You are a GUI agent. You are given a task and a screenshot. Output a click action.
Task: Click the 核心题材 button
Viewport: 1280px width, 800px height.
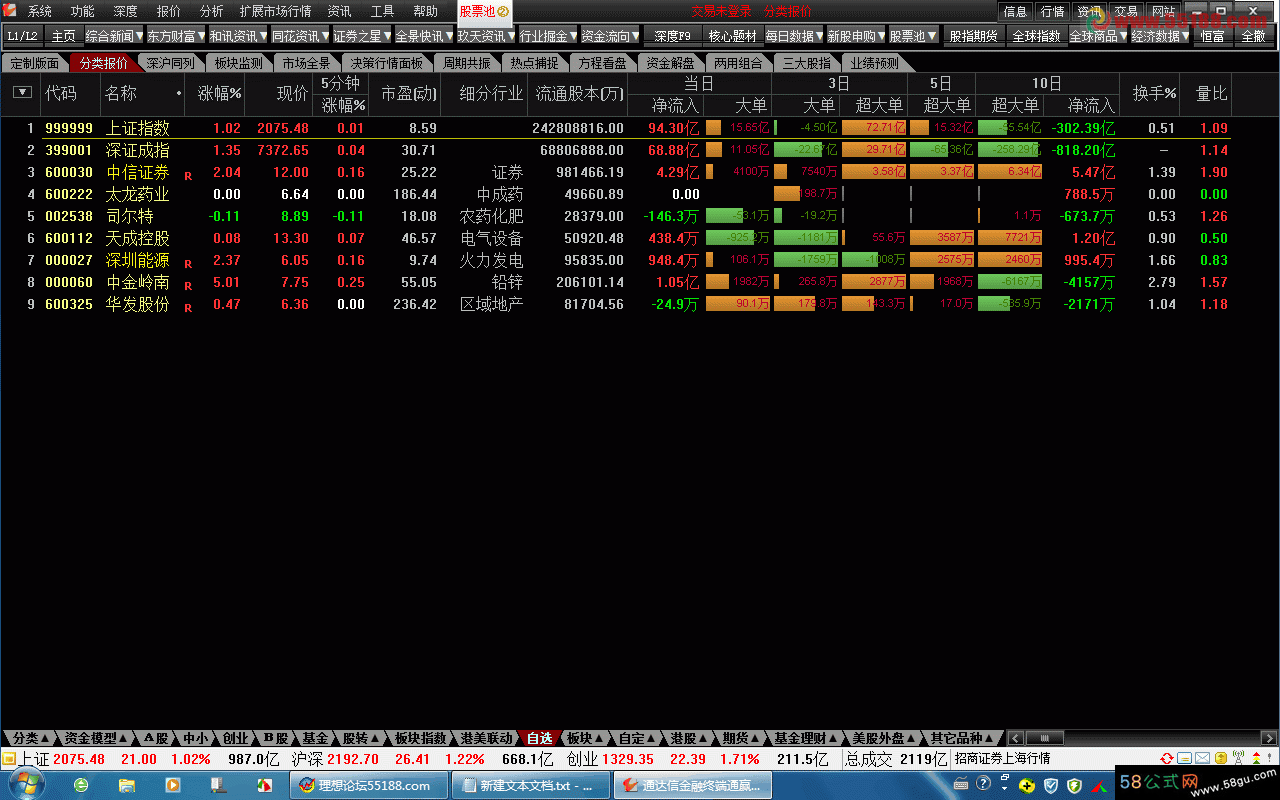pyautogui.click(x=733, y=35)
